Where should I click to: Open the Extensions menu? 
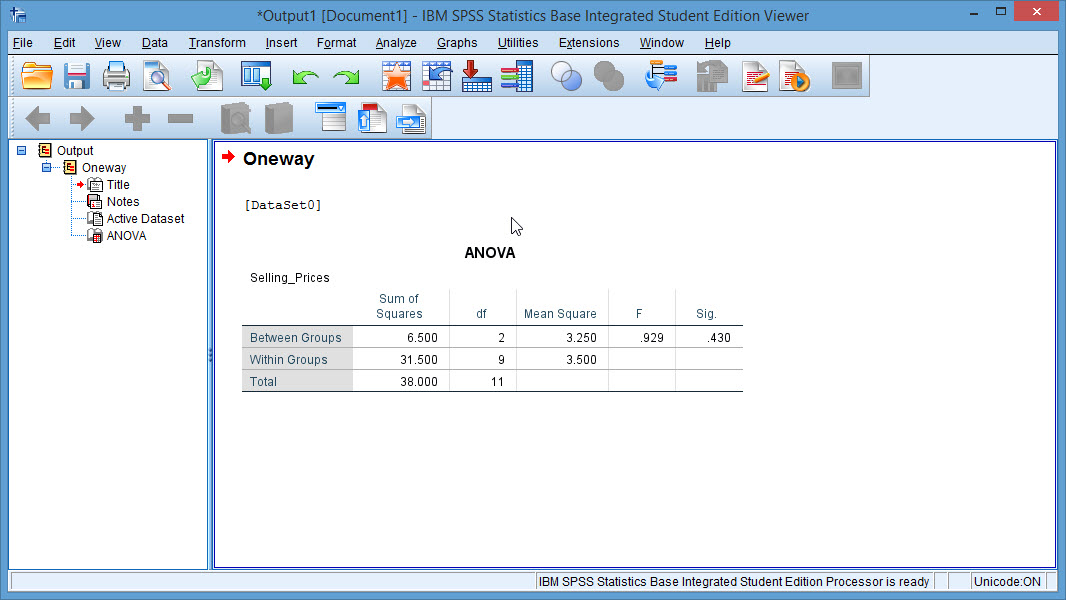589,43
